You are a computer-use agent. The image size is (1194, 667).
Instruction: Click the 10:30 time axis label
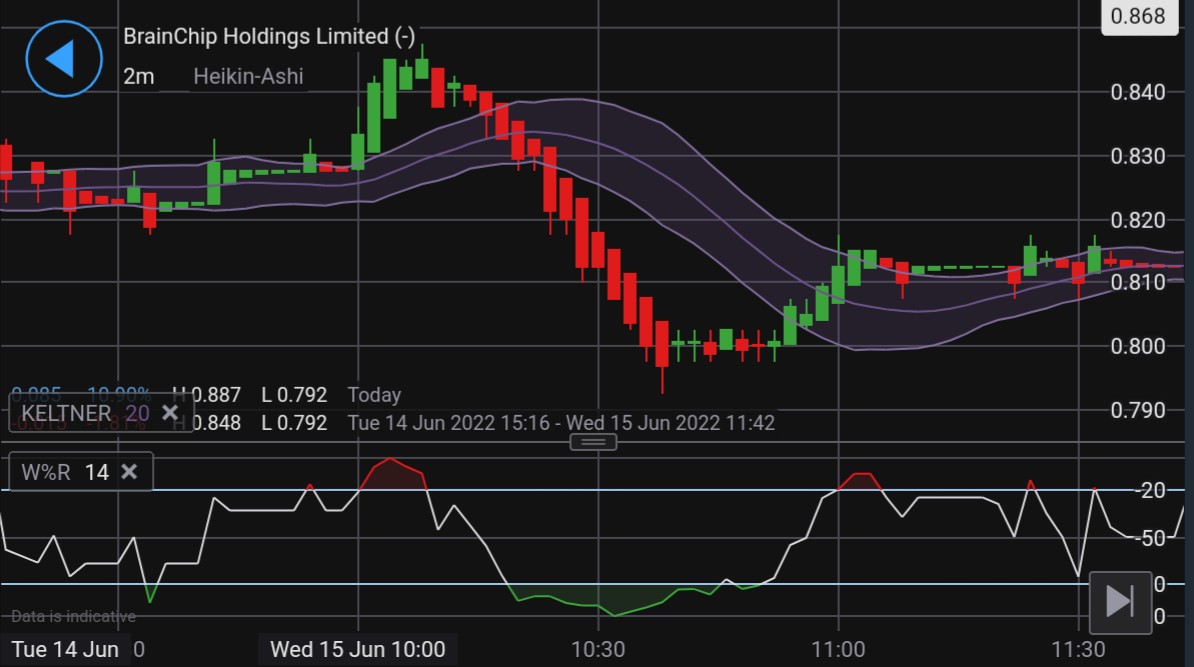coord(598,649)
